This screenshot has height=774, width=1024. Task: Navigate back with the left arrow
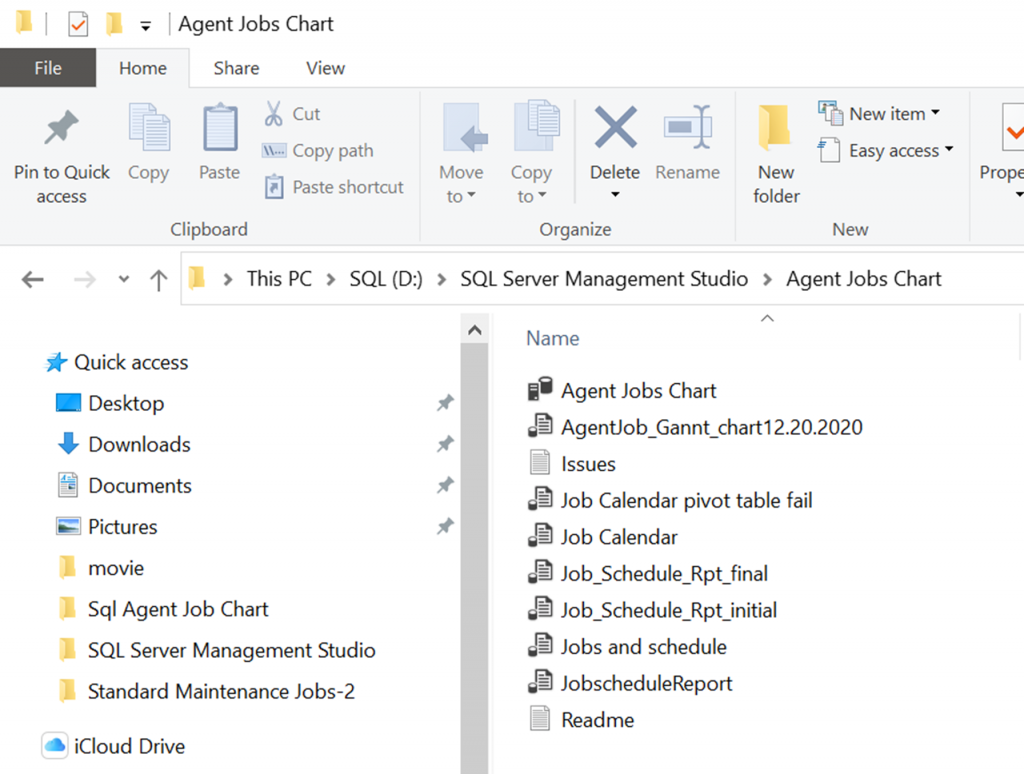pos(33,280)
